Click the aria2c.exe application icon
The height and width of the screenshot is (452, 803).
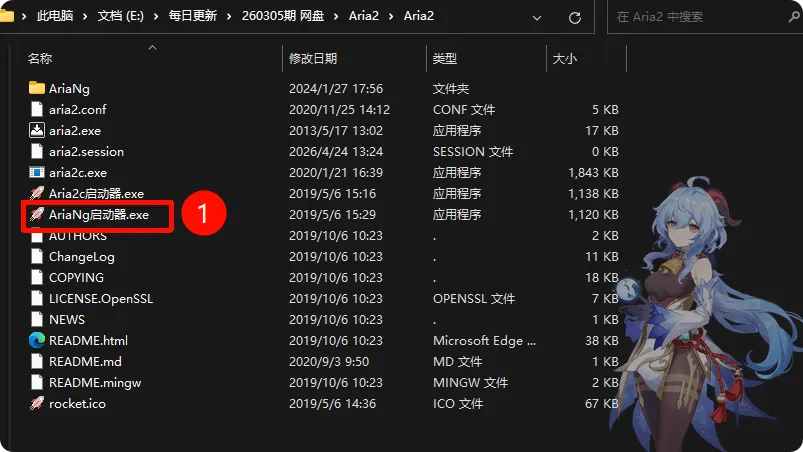(x=36, y=172)
